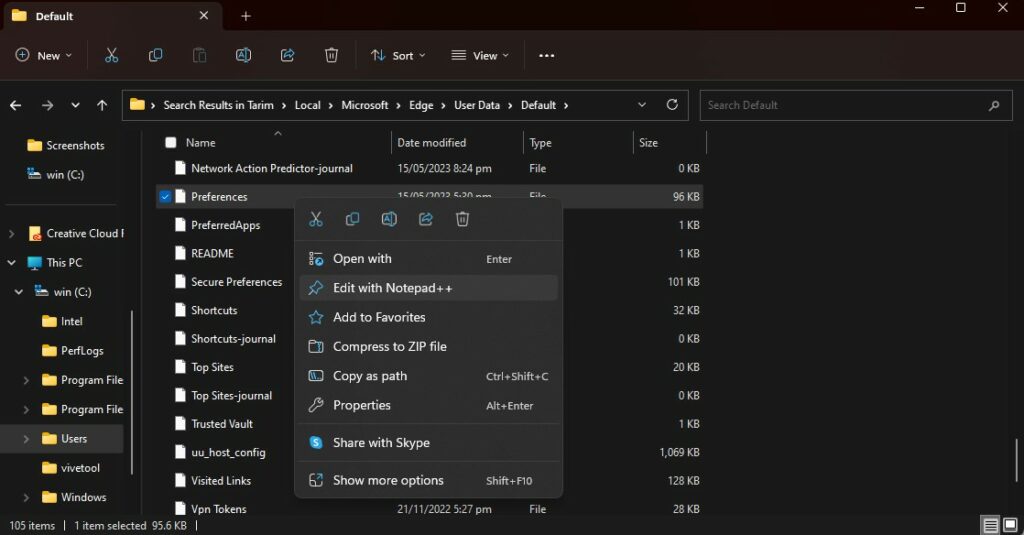This screenshot has width=1024, height=535.
Task: Click the Copy icon in the context menu
Action: [x=352, y=219]
